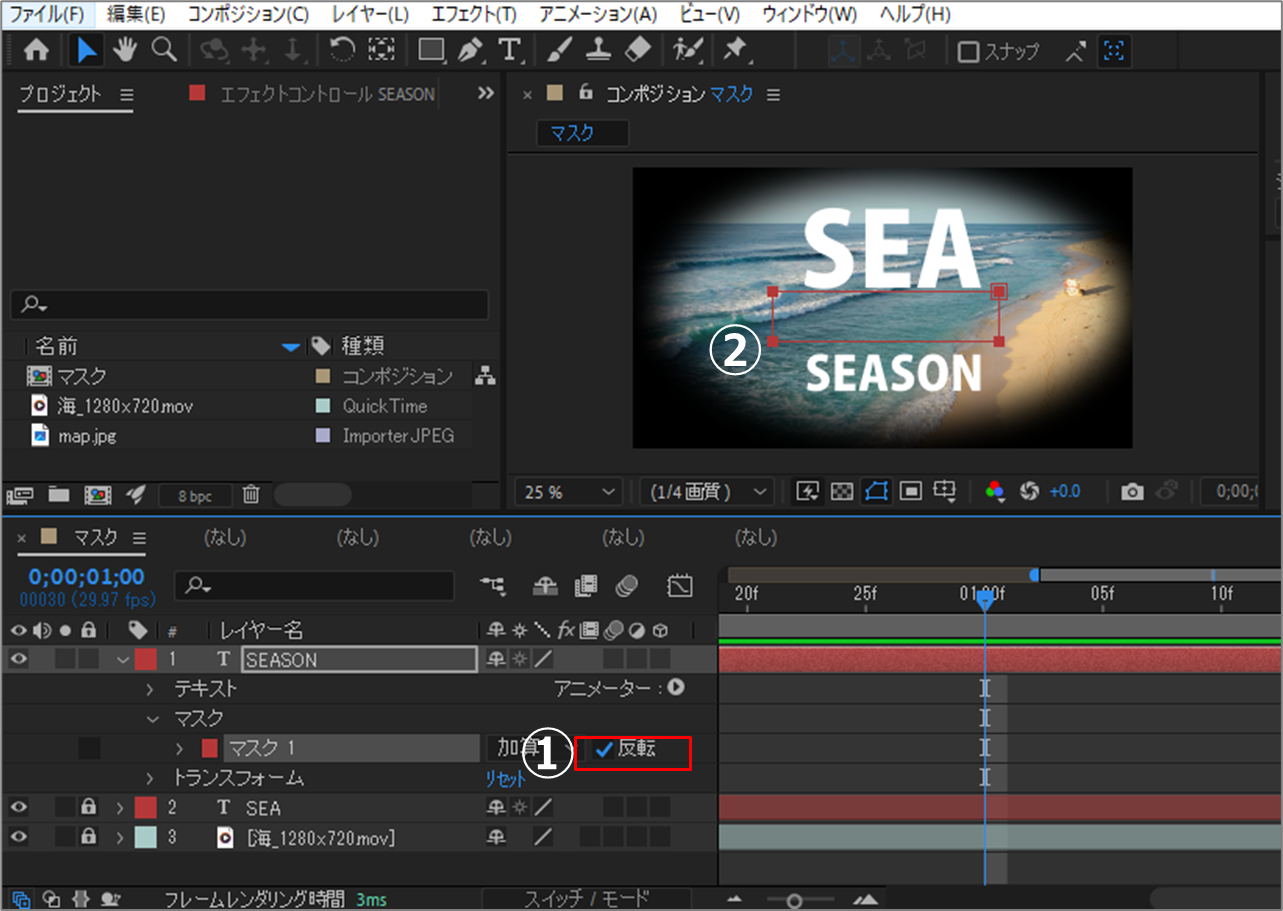Image resolution: width=1283 pixels, height=911 pixels.
Task: Open the 25% magnification dropdown
Action: coord(568,491)
